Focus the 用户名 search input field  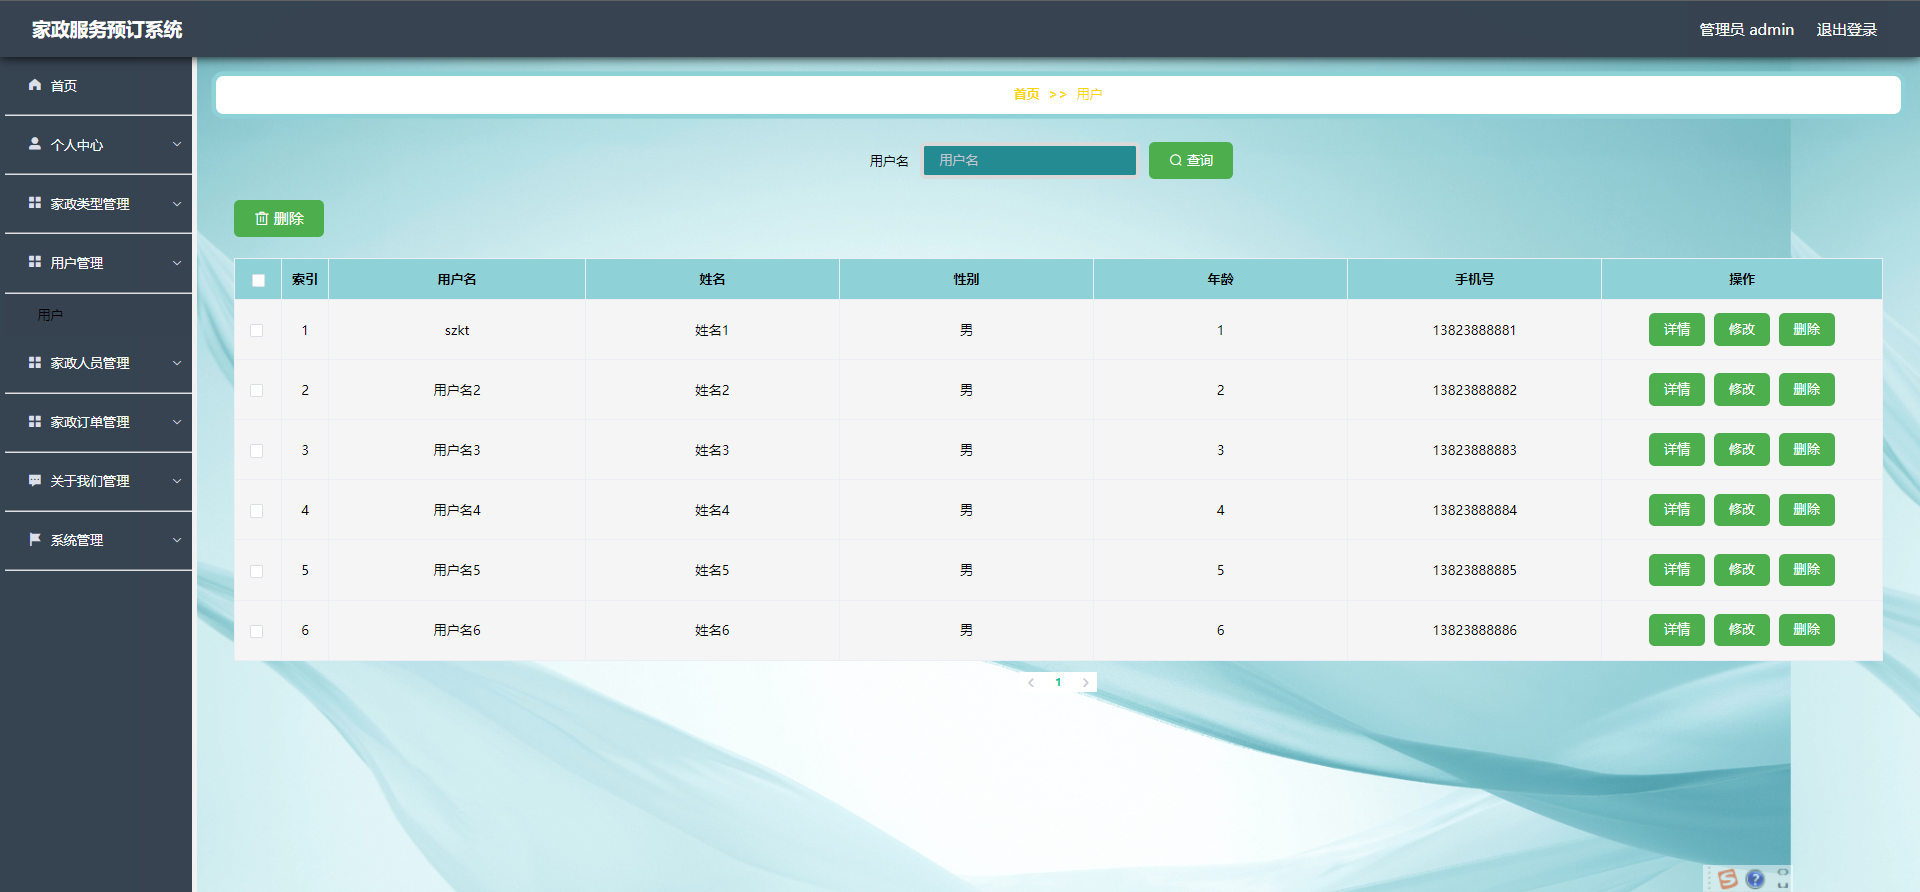(x=1030, y=160)
